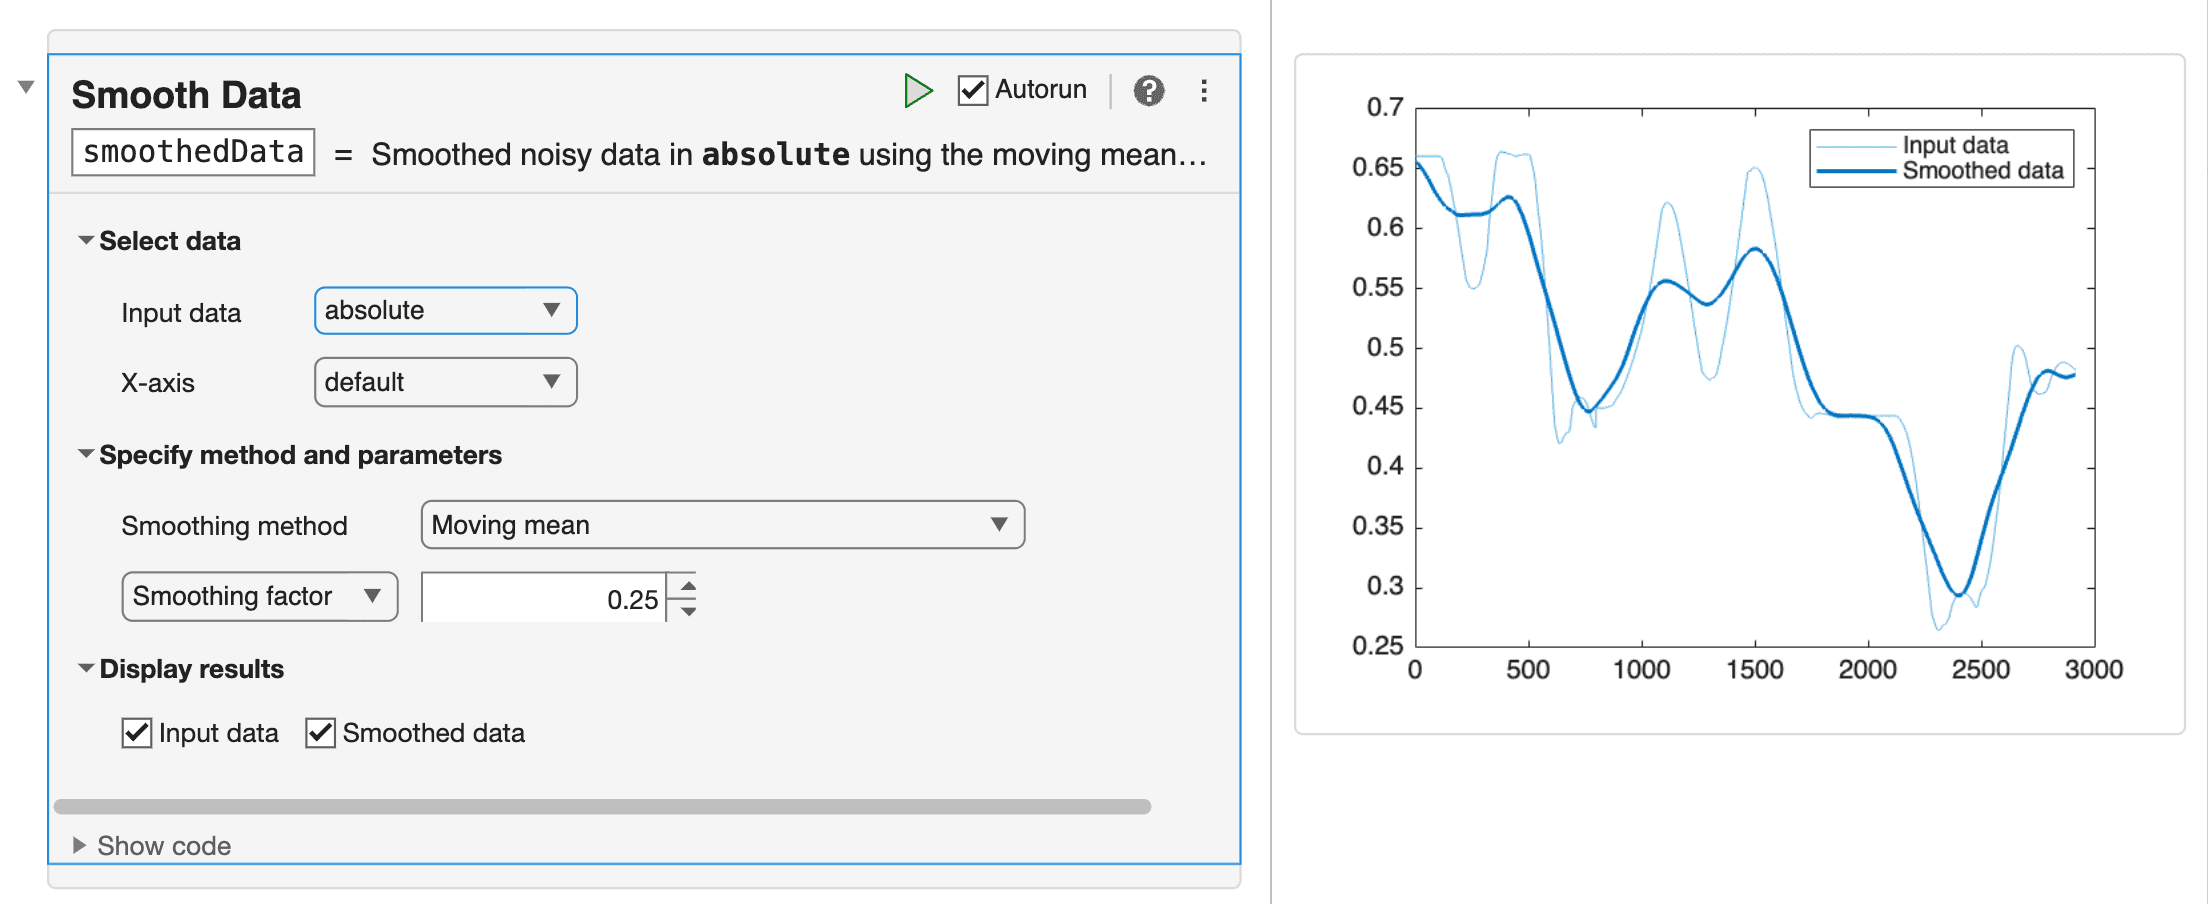Collapse Specify method and parameters section
The image size is (2208, 904).
[x=87, y=455]
